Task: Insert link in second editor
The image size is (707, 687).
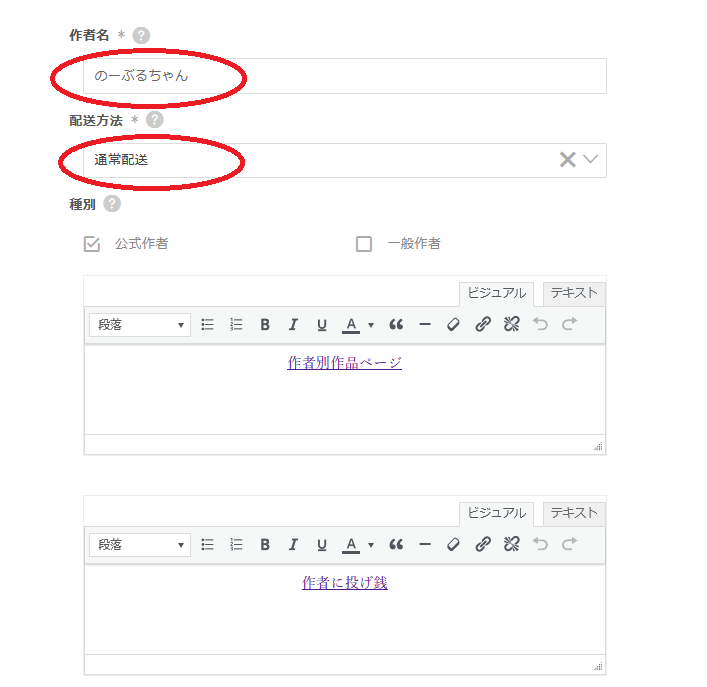Action: coord(483,544)
